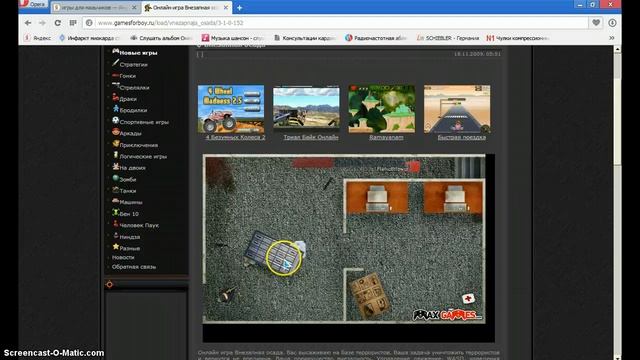This screenshot has width=640, height=360.
Task: Follow the Ramayanam text link
Action: pos(386,137)
